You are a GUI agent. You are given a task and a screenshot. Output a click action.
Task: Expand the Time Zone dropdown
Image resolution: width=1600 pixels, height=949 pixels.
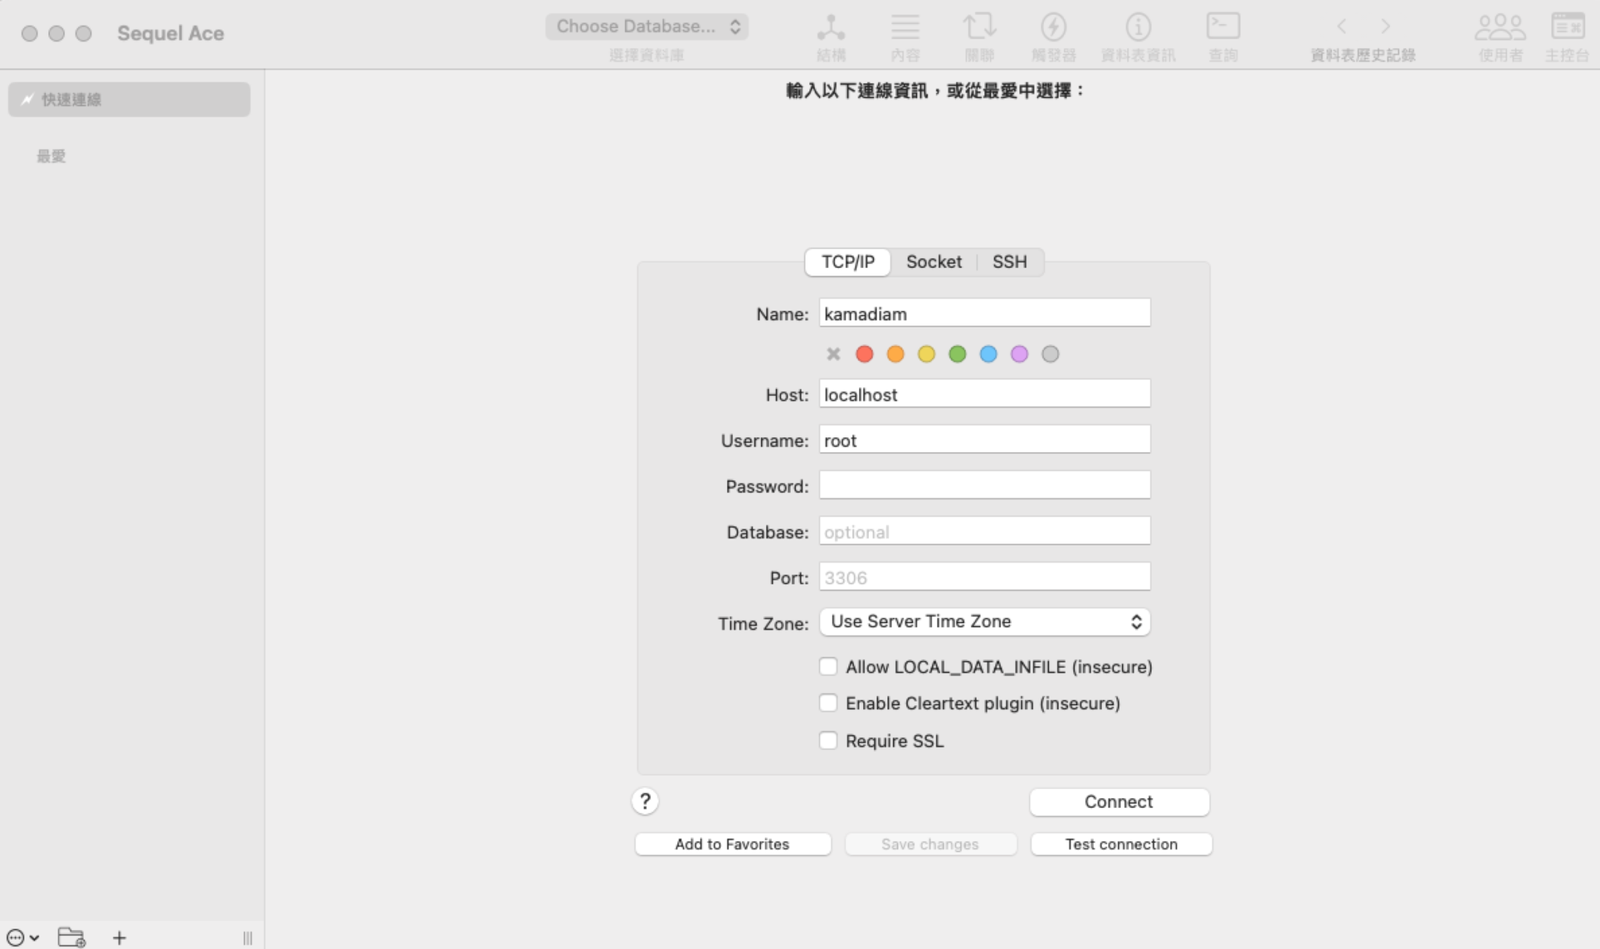coord(984,622)
